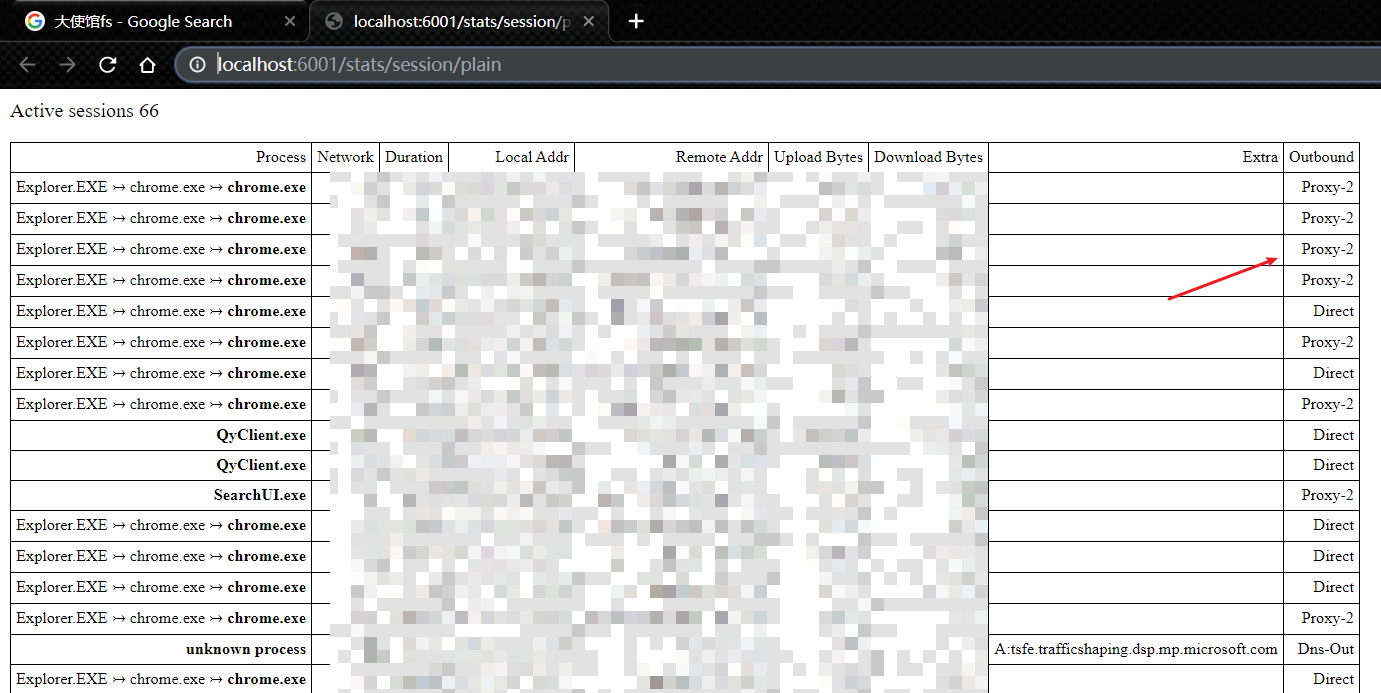Click the site information icon in address bar
Image resolution: width=1381 pixels, height=693 pixels.
(x=197, y=65)
